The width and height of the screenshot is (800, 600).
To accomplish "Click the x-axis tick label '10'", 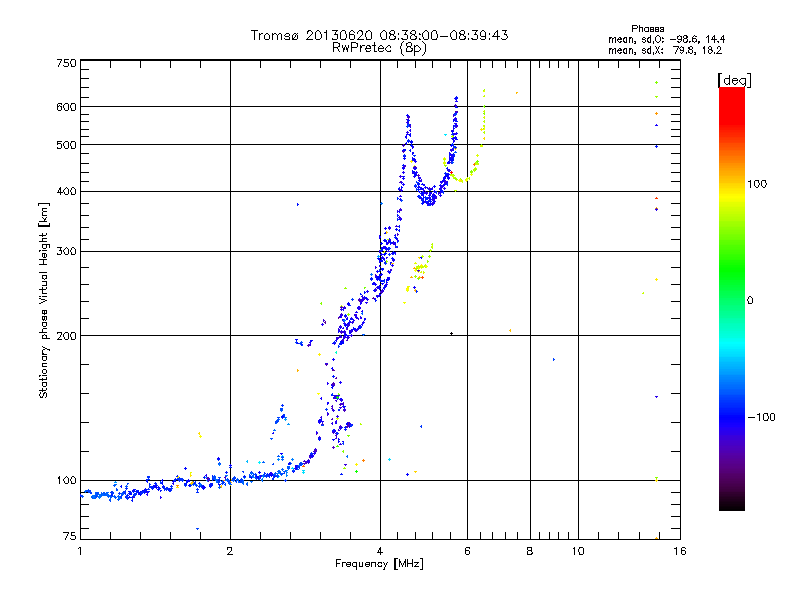I will click(578, 551).
